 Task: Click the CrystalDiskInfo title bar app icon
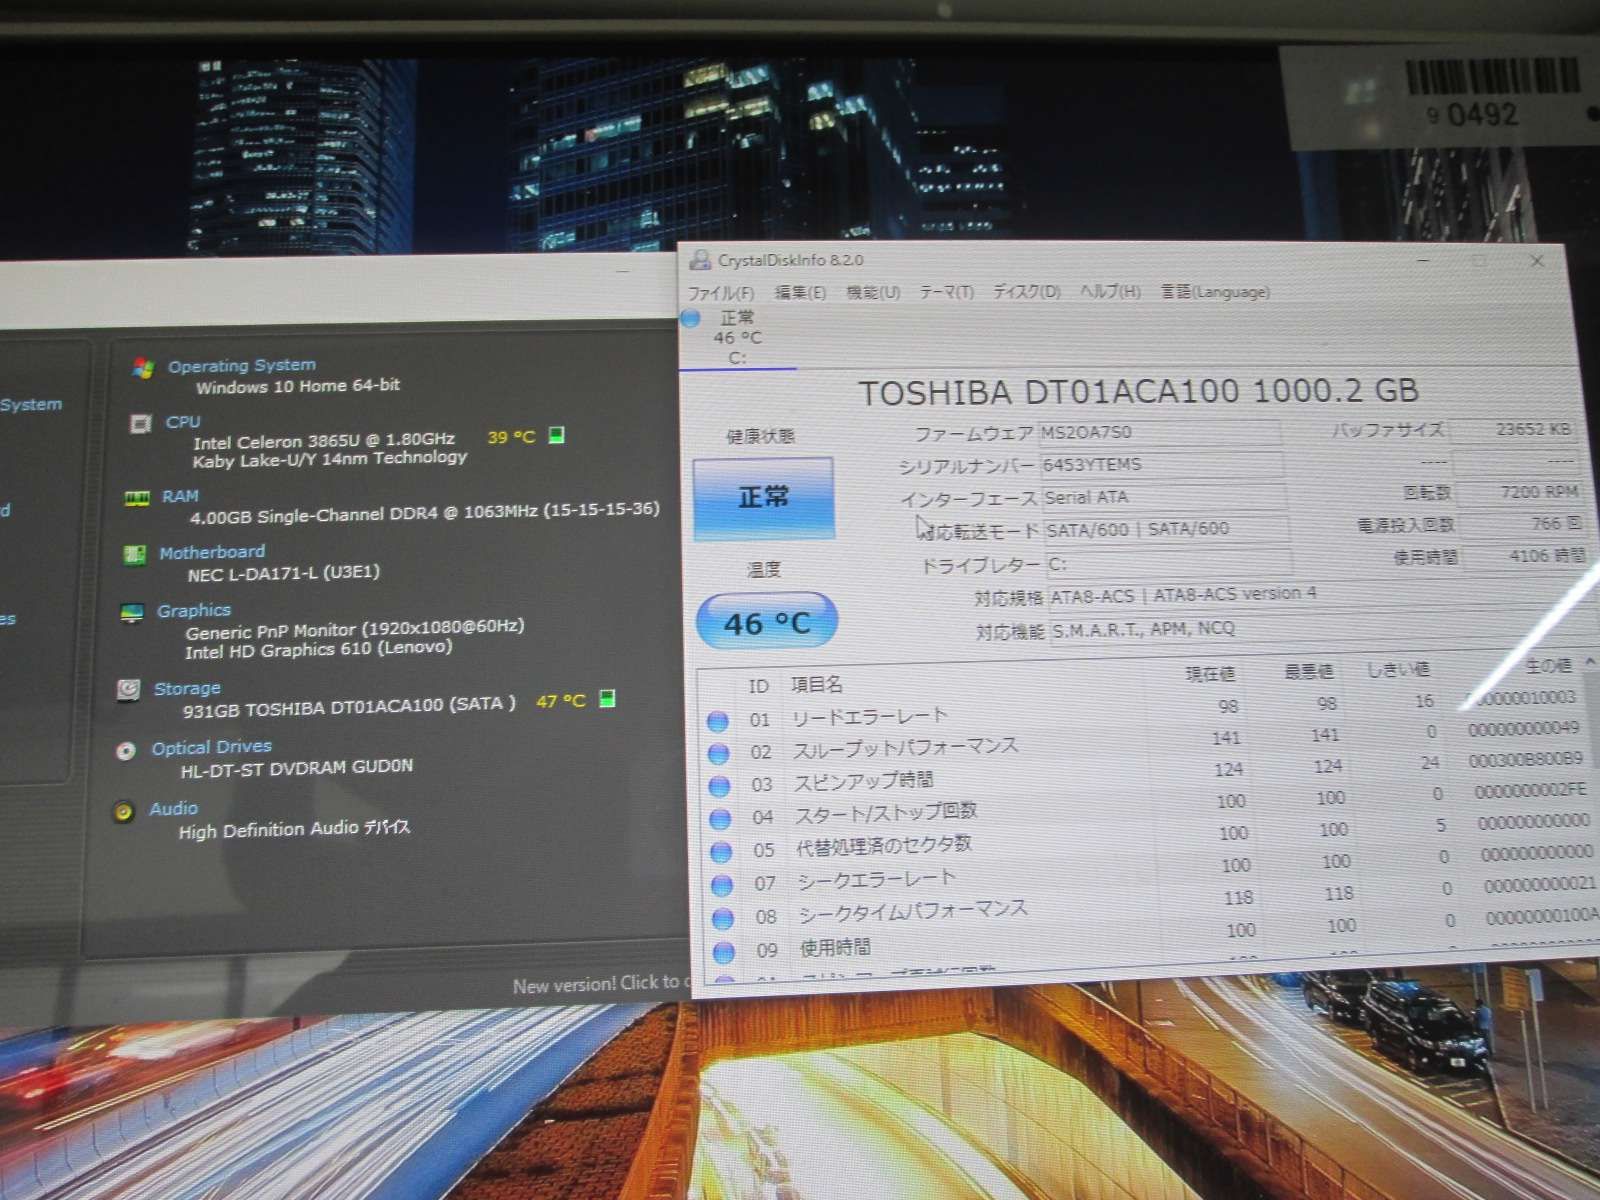701,260
